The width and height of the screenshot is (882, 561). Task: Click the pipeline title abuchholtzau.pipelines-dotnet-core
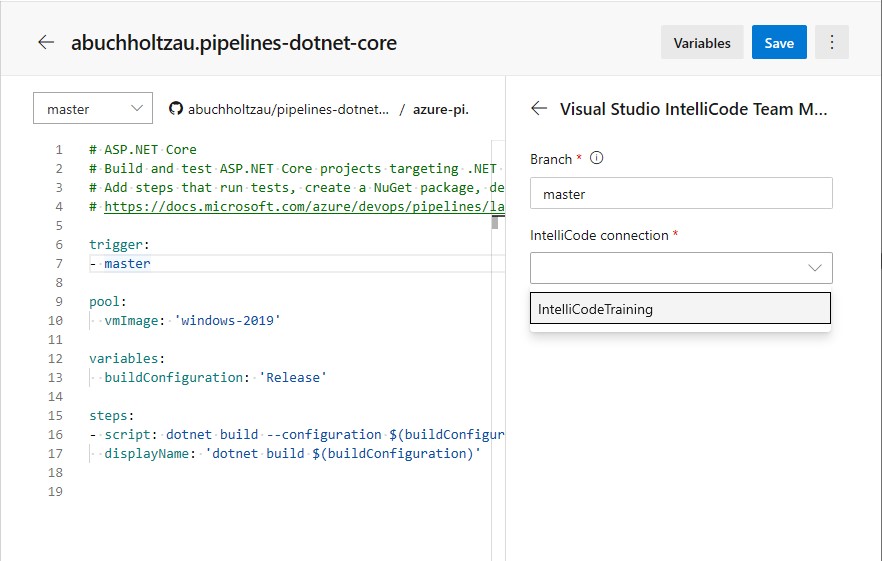[x=234, y=43]
